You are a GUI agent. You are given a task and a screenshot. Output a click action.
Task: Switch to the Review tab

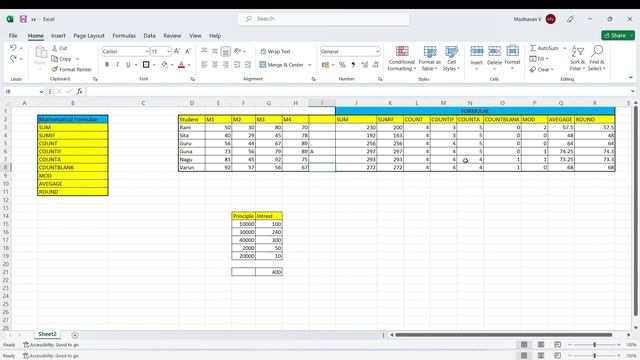coord(172,36)
